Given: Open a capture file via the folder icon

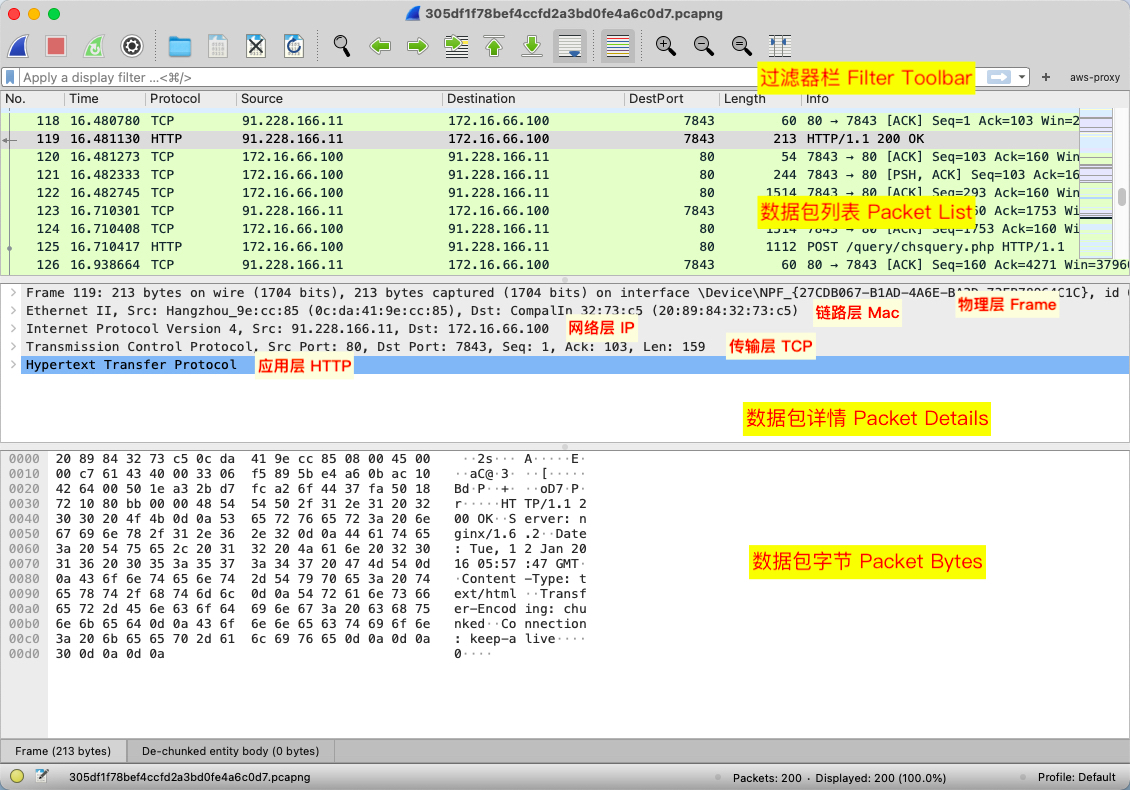Looking at the screenshot, I should (x=180, y=46).
